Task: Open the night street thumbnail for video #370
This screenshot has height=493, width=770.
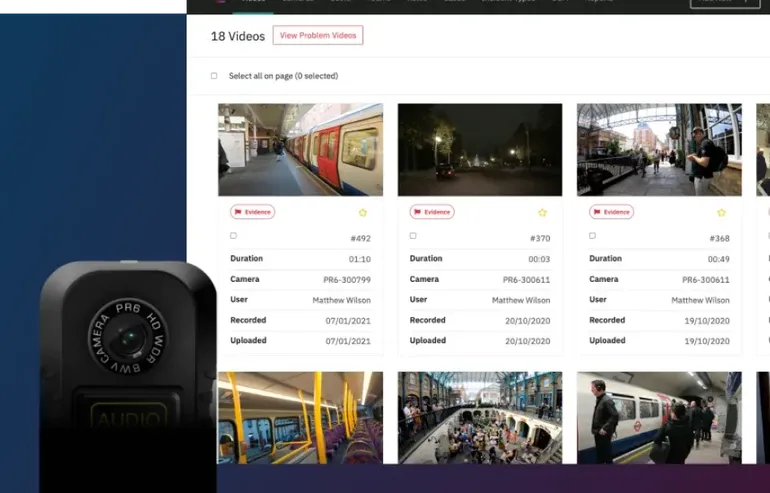Action: pos(480,150)
